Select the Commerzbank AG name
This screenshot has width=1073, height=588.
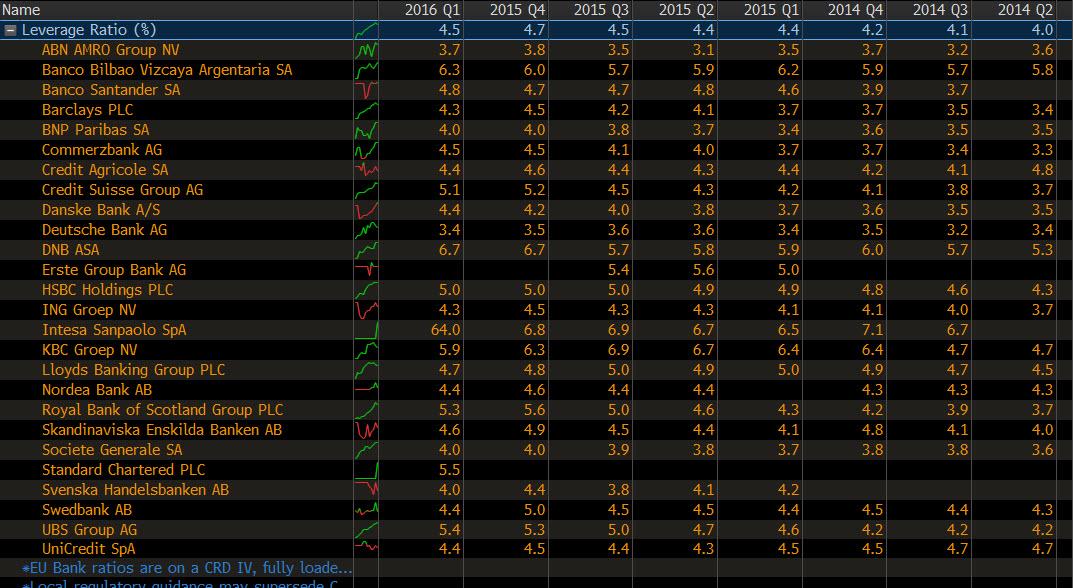click(102, 150)
